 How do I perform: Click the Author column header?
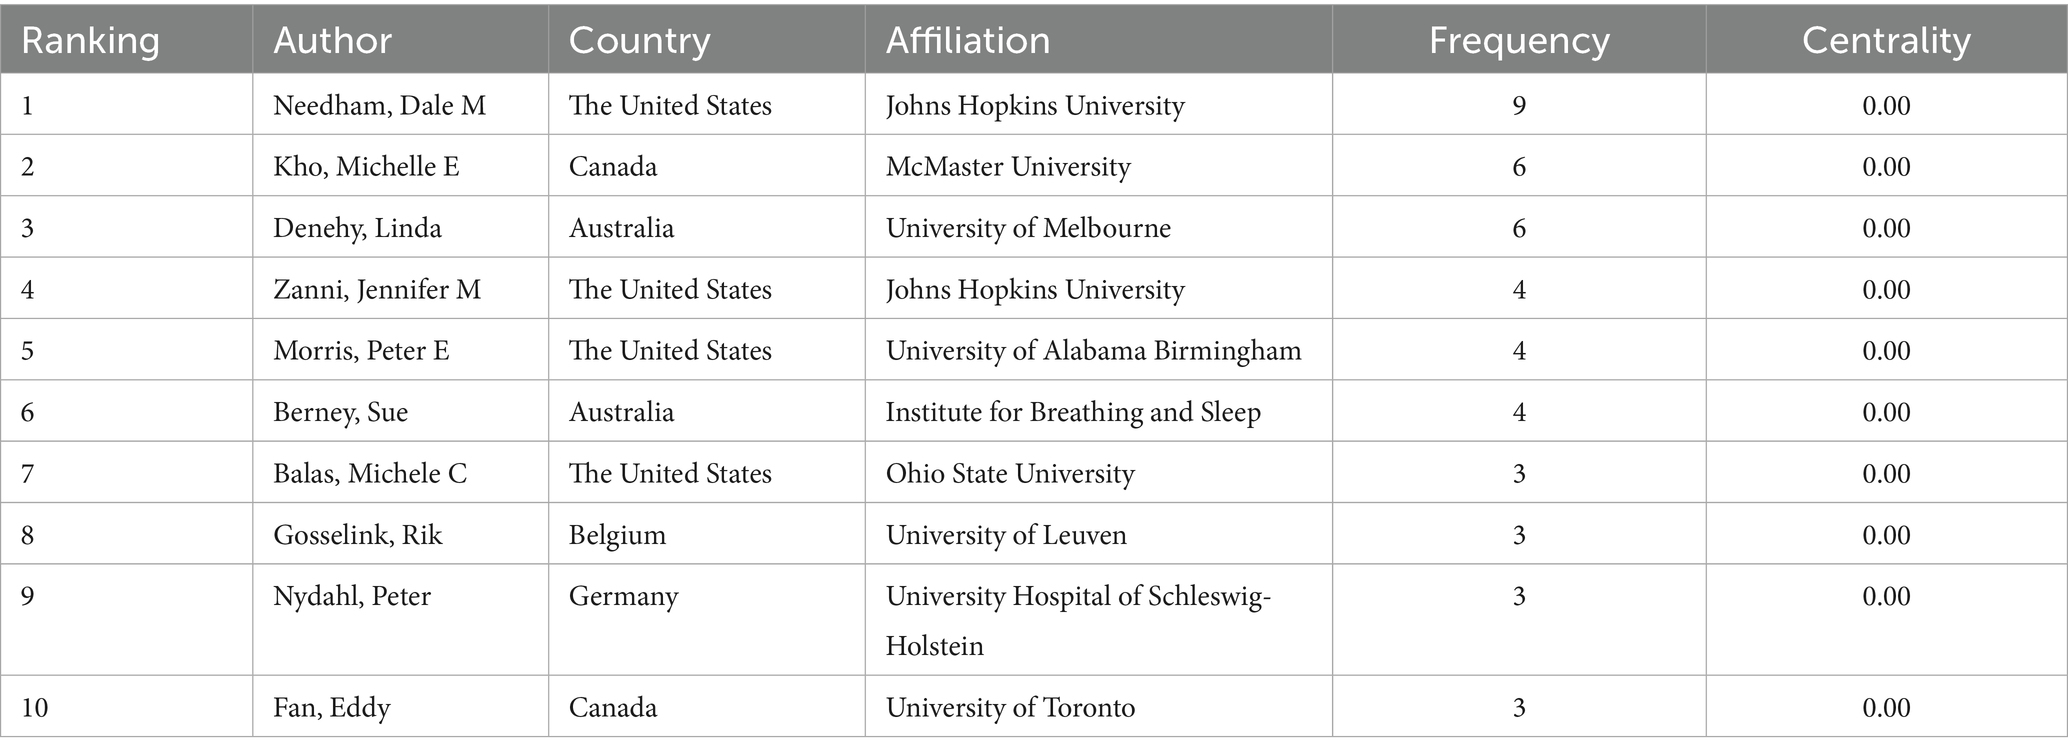pos(332,41)
